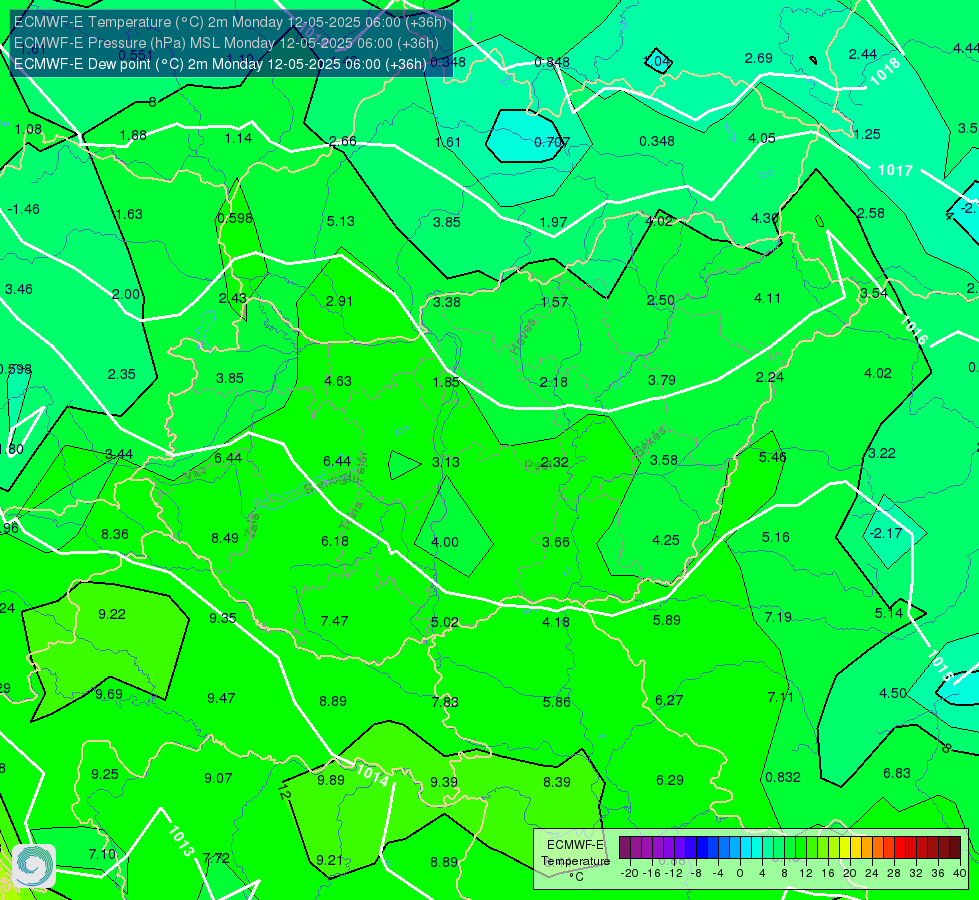The width and height of the screenshot is (979, 900).
Task: Select the ECMWF-E Pressure MSL layer title
Action: tap(226, 43)
